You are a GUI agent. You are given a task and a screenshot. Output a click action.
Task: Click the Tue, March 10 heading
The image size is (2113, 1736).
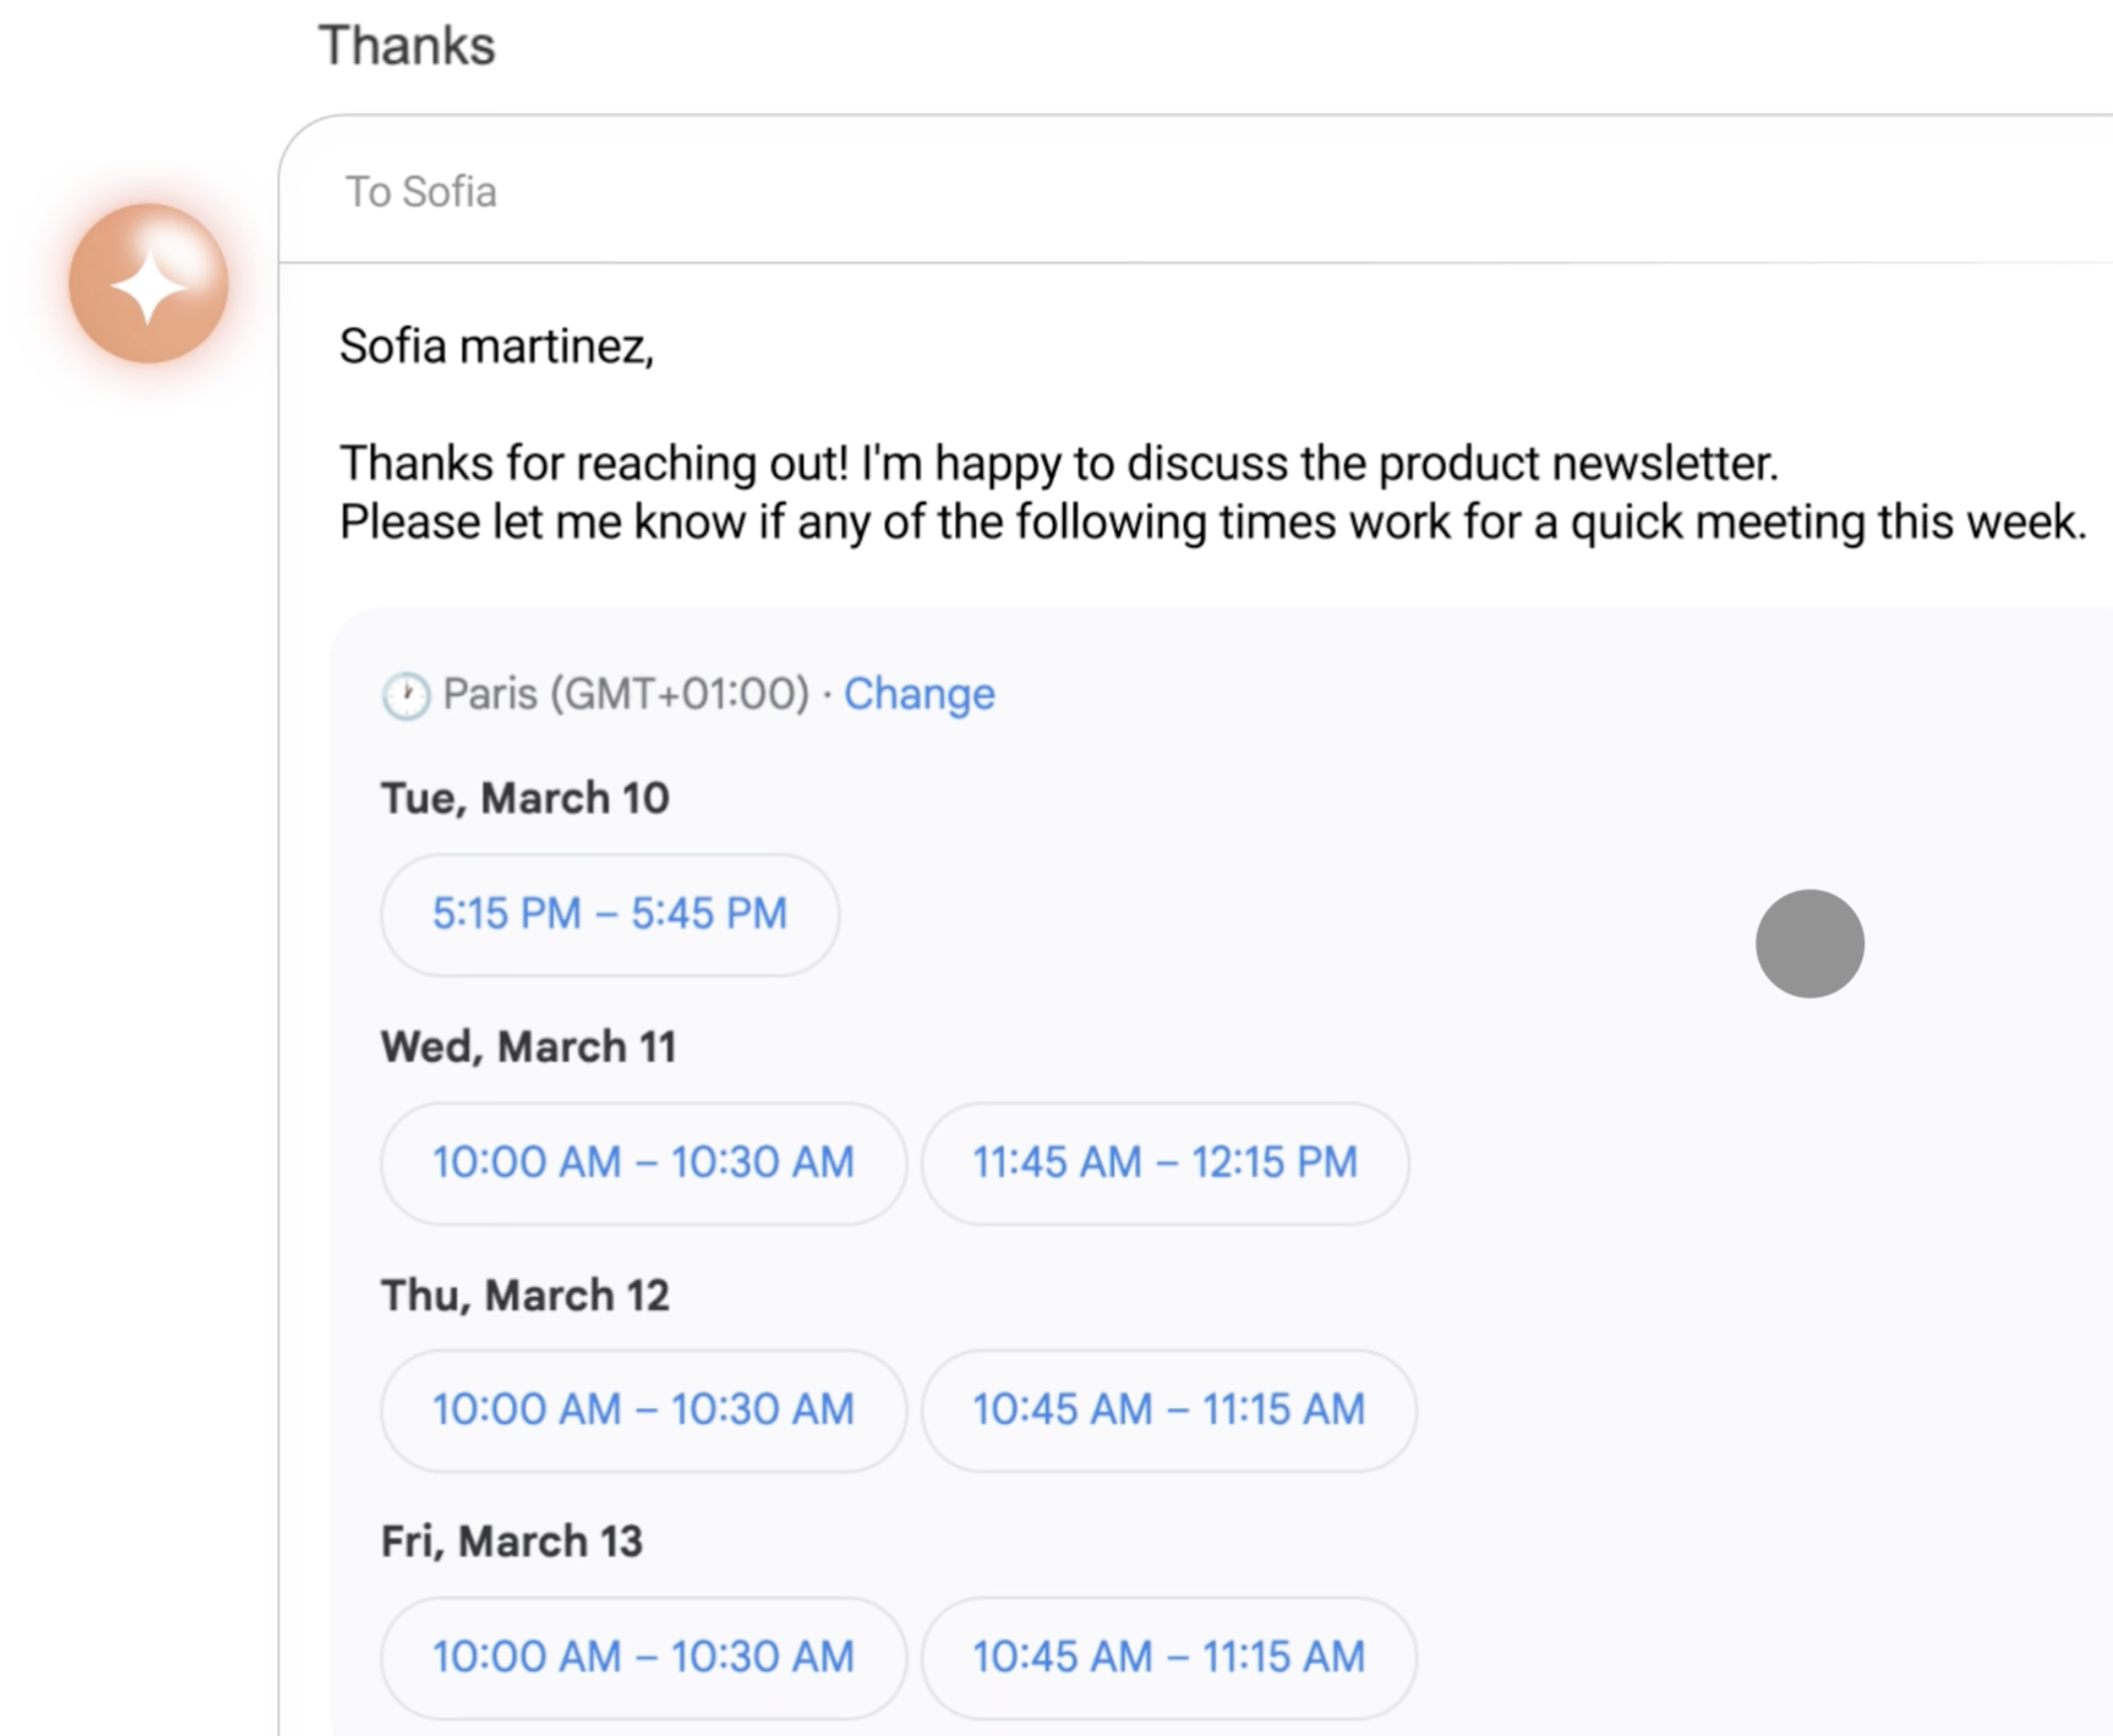point(525,798)
